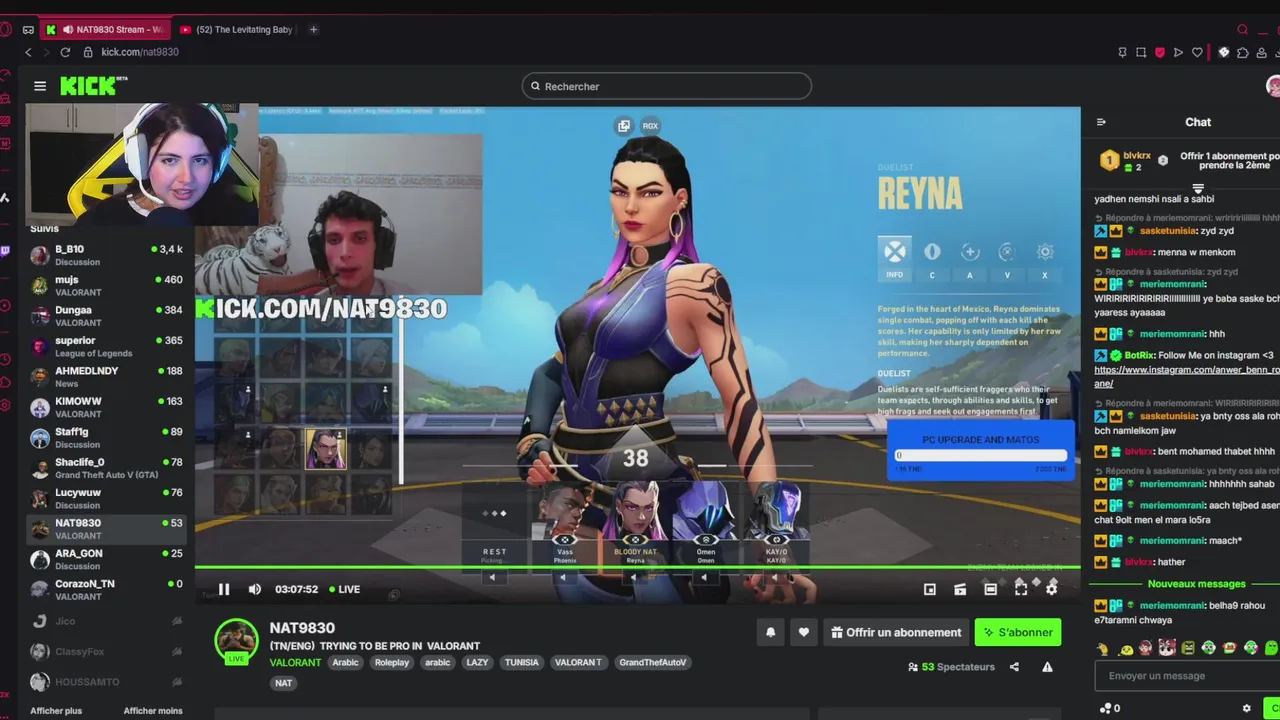The image size is (1280, 720).
Task: Enable notifications with the bell icon
Action: (770, 632)
